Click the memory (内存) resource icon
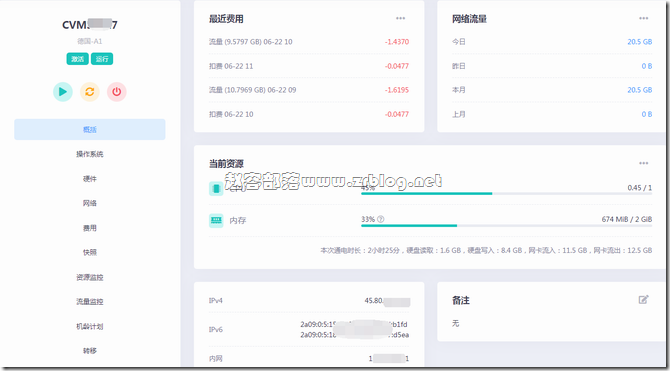 [x=216, y=221]
